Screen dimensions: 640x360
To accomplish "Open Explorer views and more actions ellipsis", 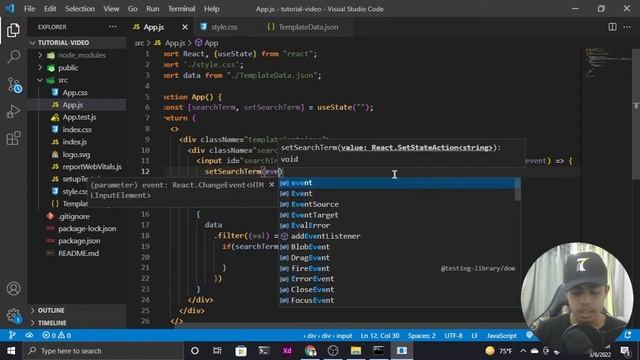I will [x=113, y=27].
